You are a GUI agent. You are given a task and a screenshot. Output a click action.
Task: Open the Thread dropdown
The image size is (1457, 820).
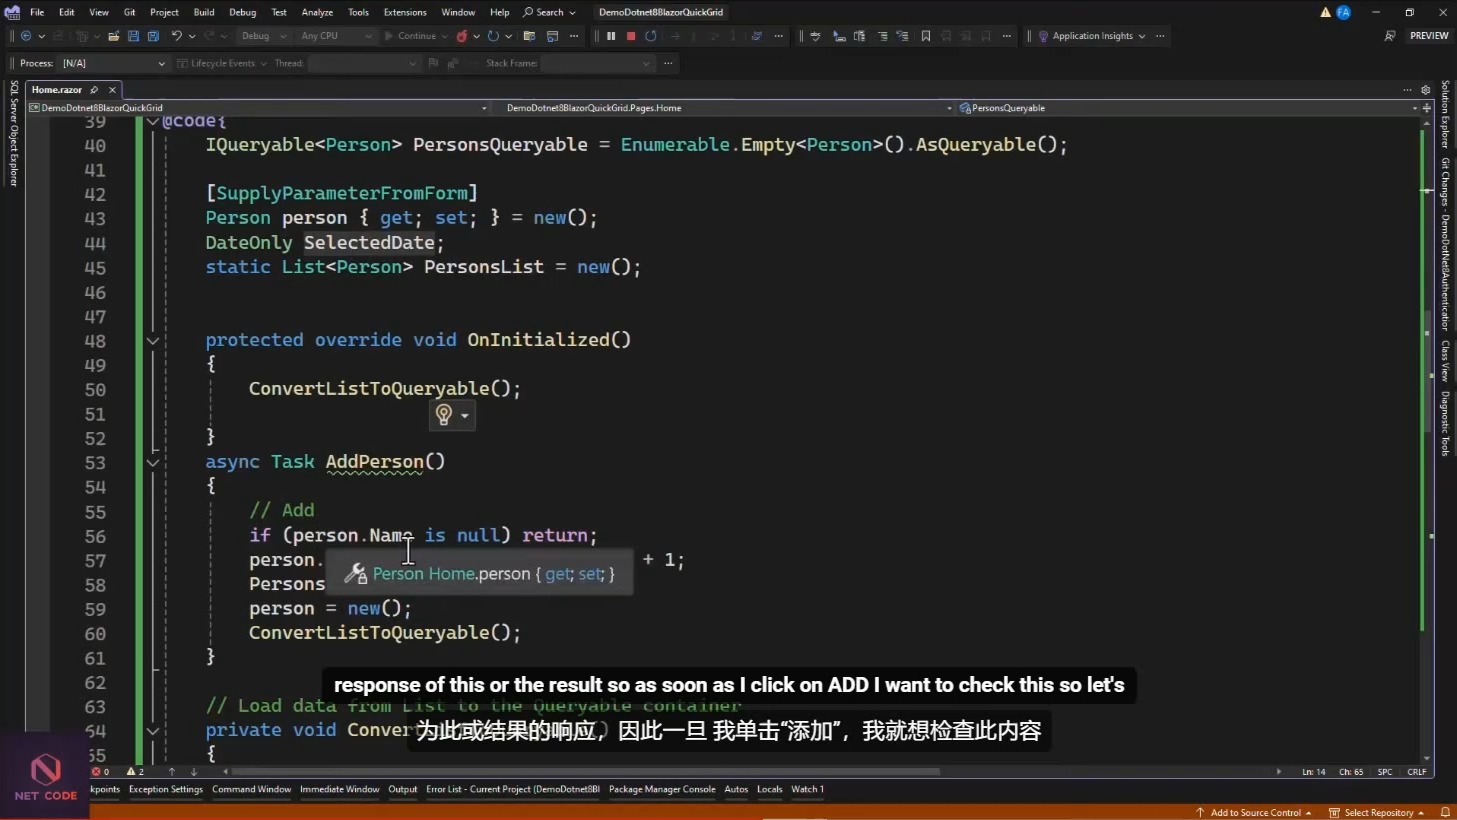pyautogui.click(x=363, y=63)
